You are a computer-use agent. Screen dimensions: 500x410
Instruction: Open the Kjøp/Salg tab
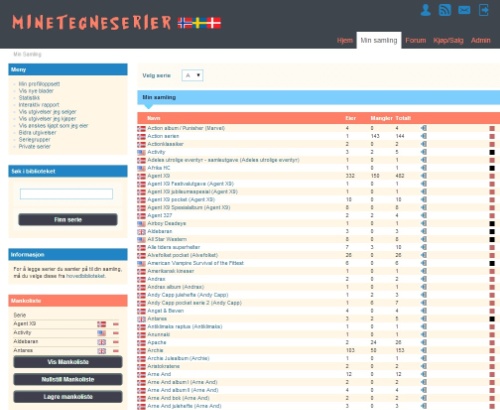[448, 40]
